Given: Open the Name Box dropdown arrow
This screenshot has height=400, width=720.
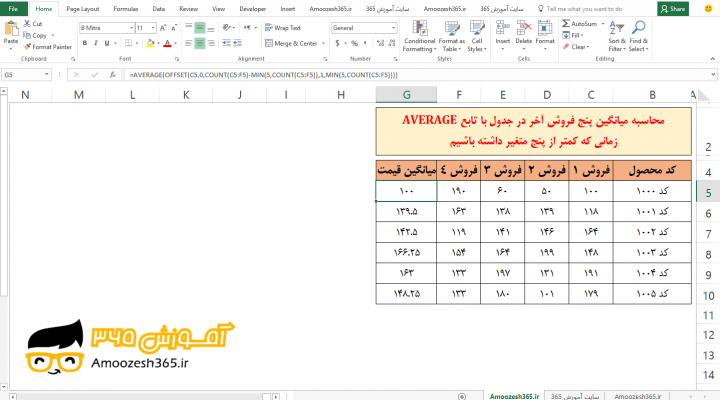Looking at the screenshot, I should point(46,74).
